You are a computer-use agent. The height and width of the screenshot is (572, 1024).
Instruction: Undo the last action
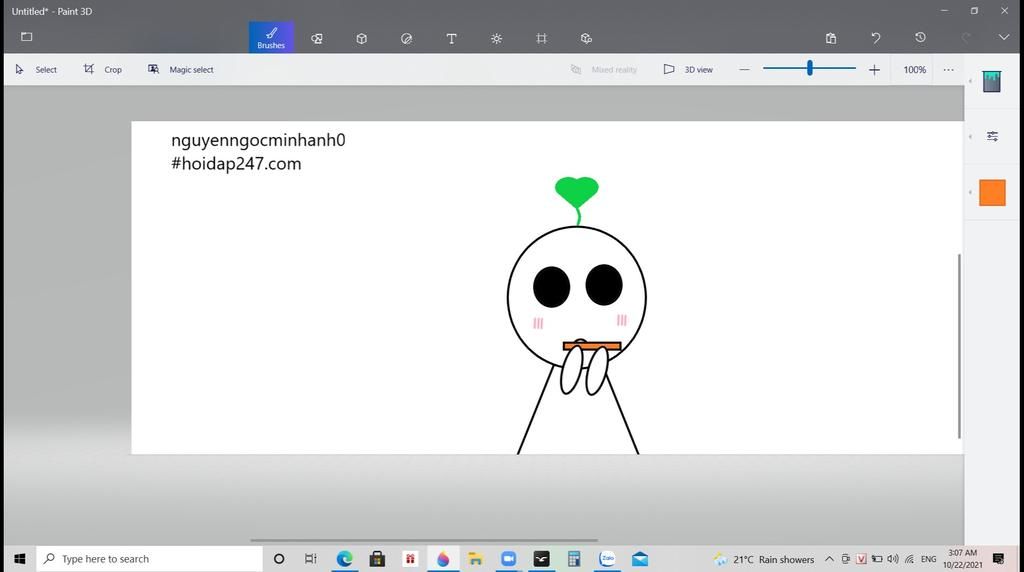[x=876, y=38]
